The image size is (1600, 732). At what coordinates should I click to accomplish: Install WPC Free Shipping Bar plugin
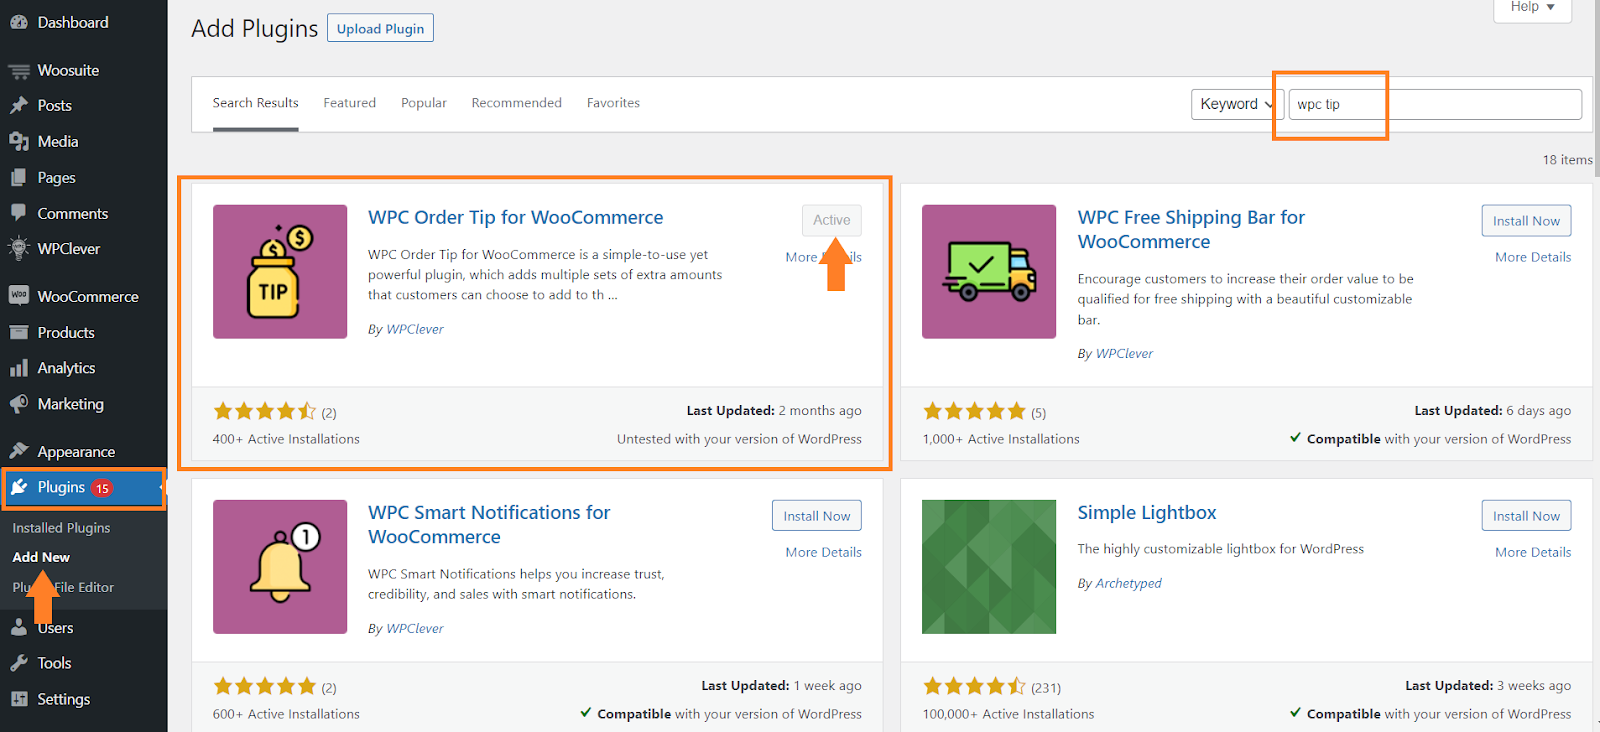point(1526,221)
